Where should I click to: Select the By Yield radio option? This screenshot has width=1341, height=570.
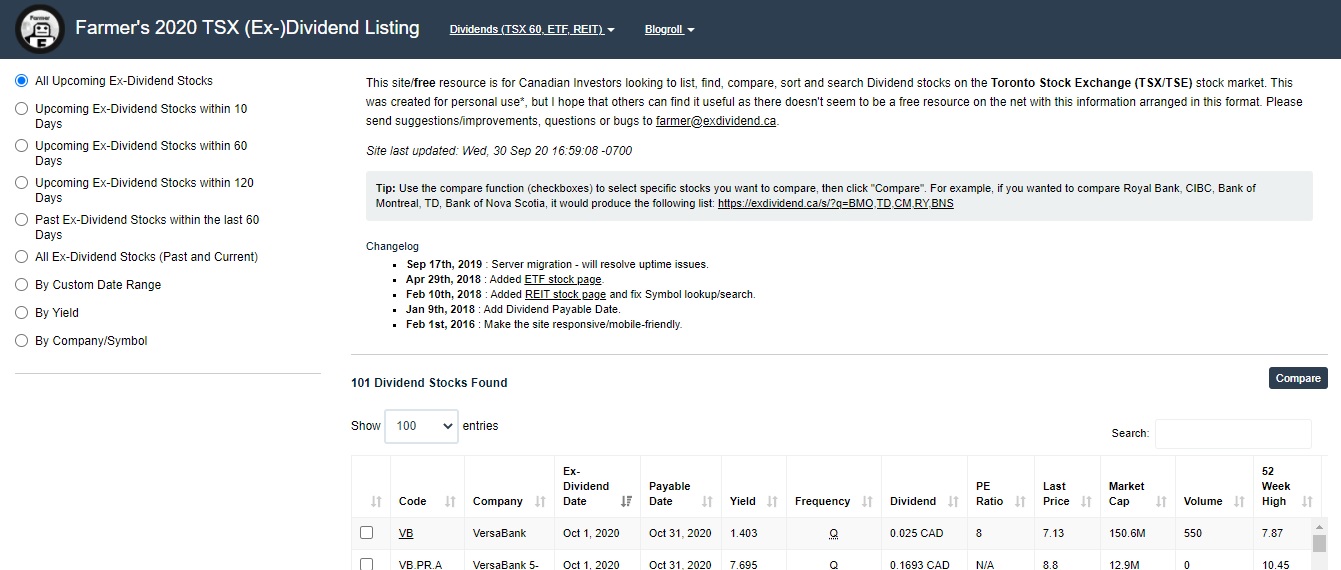22,313
